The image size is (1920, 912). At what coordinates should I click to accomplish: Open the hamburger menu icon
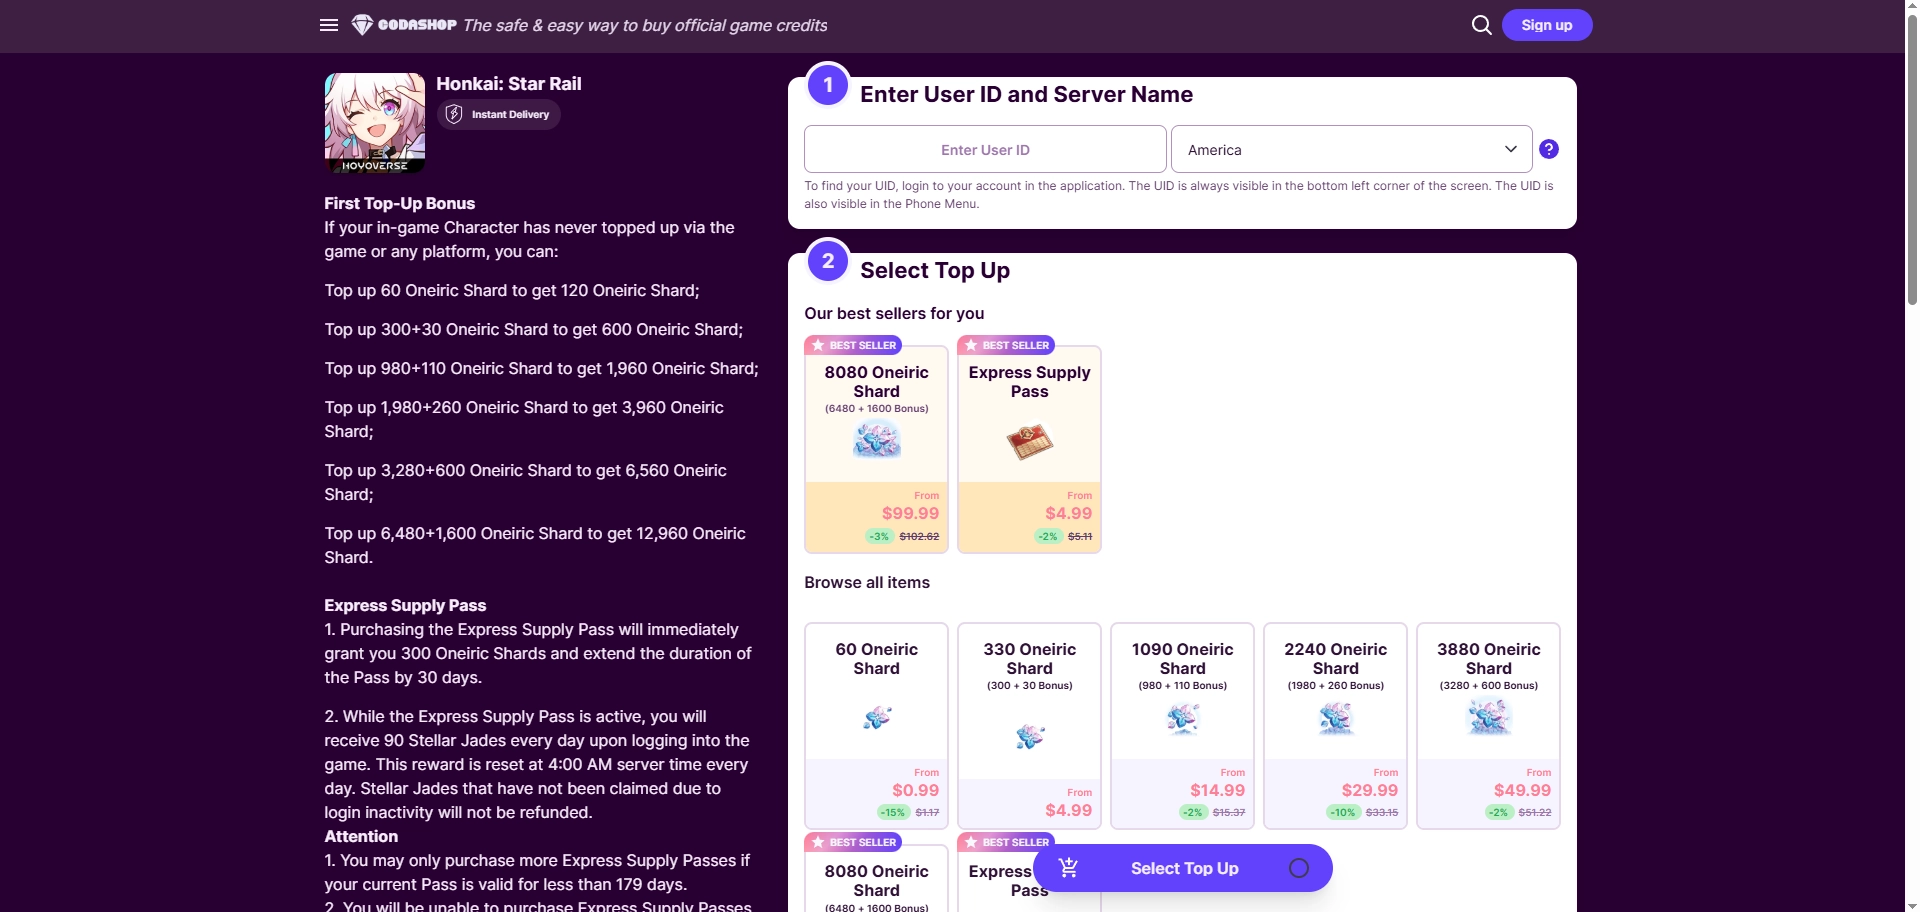(329, 25)
